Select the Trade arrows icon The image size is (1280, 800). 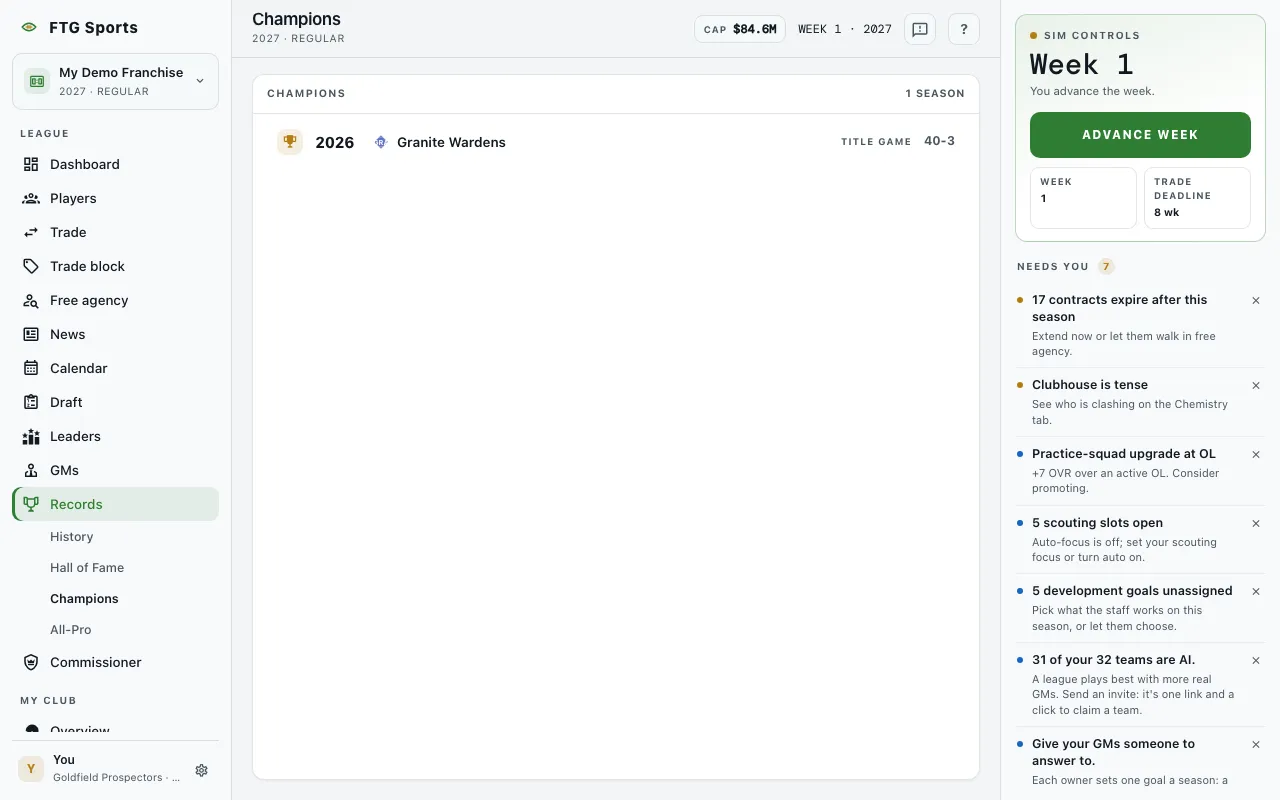tap(31, 232)
